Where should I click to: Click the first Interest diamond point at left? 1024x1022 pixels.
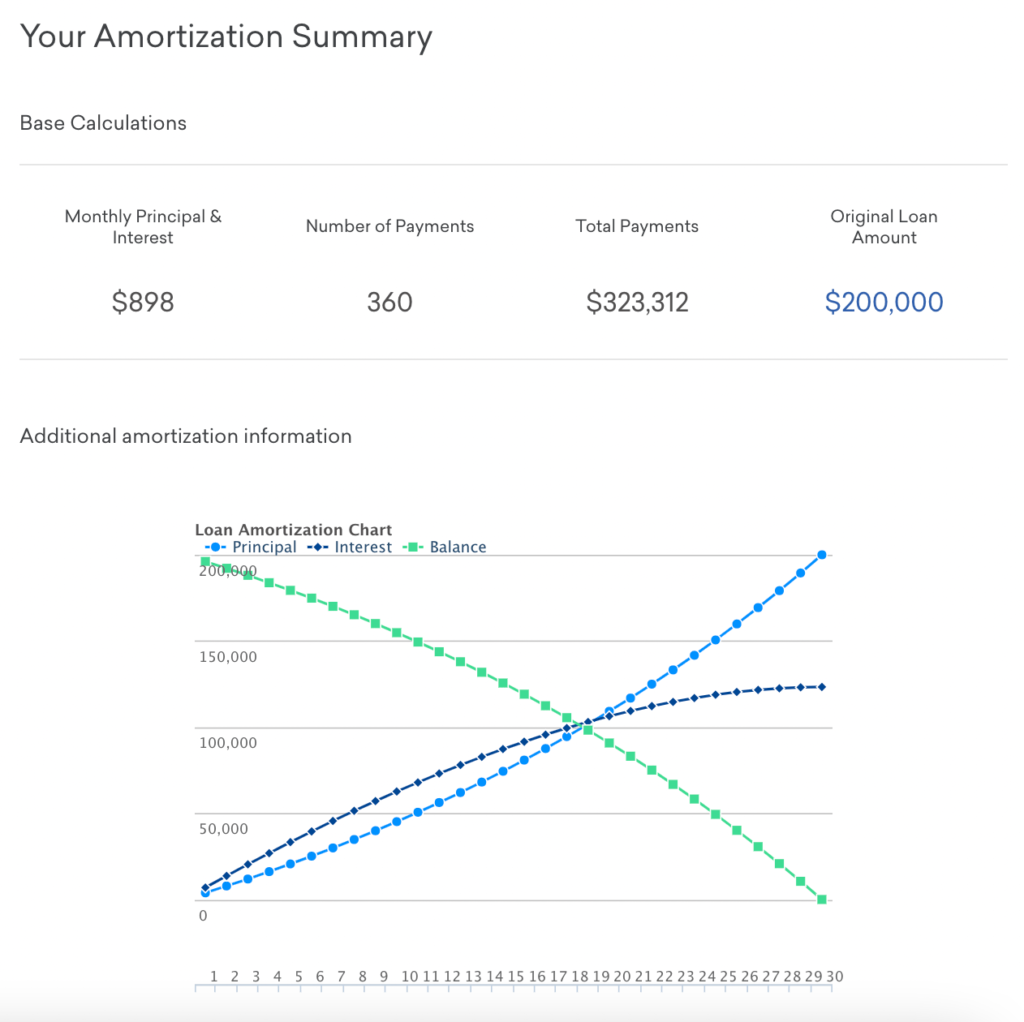(205, 887)
